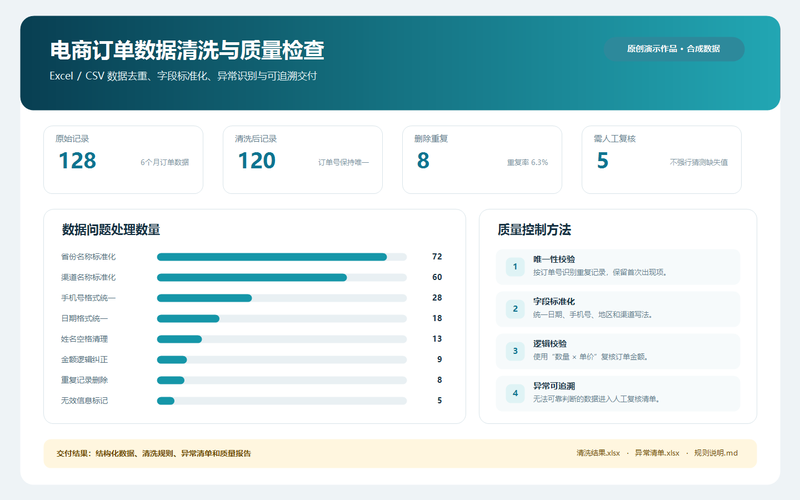The image size is (800, 500).
Task: Click the large 8 in 删除重复 card
Action: point(423,161)
